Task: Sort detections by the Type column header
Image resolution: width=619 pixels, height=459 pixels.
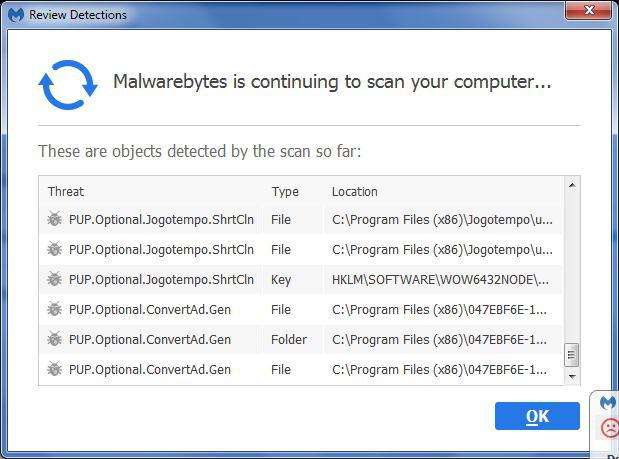Action: coord(285,191)
